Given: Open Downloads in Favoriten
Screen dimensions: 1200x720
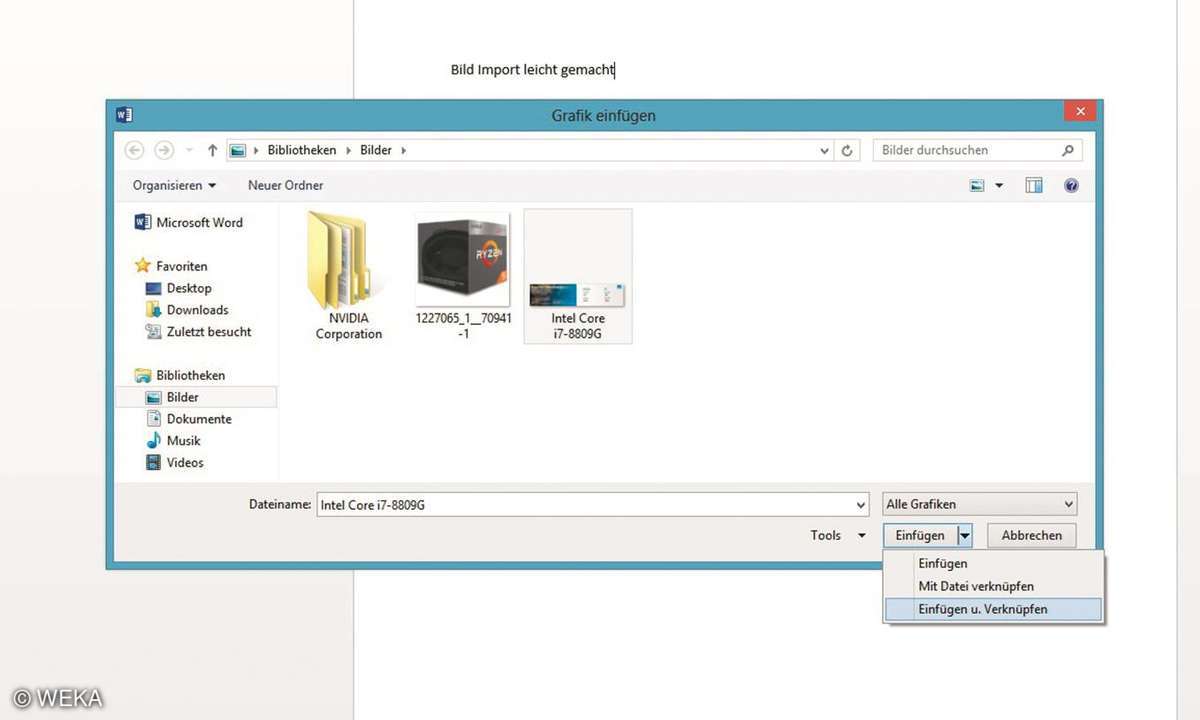Looking at the screenshot, I should coord(187,310).
